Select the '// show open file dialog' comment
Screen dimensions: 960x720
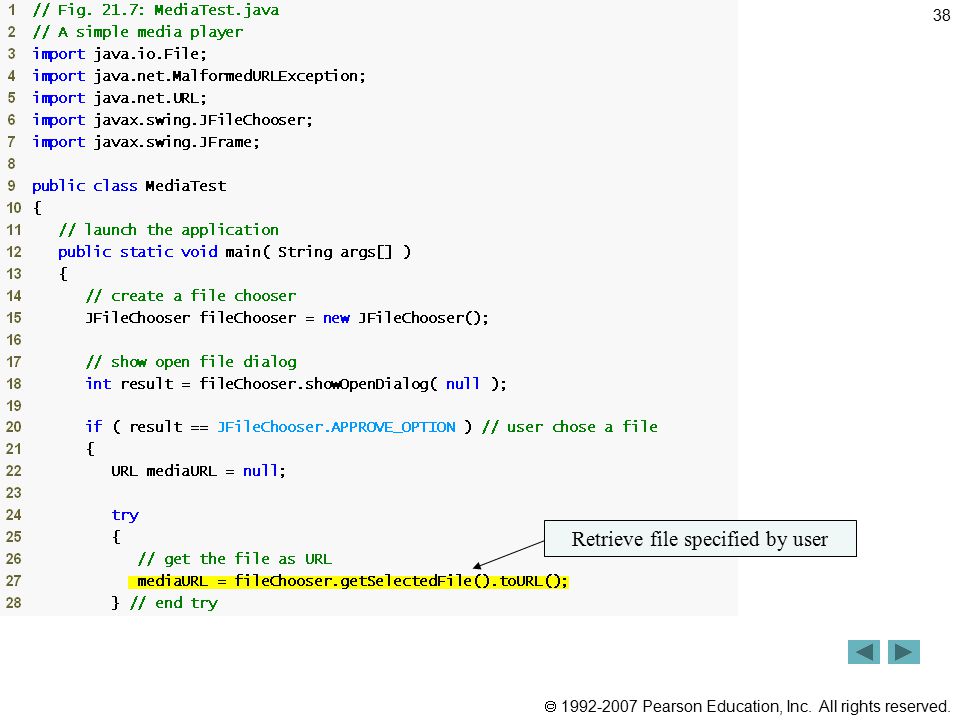[191, 362]
